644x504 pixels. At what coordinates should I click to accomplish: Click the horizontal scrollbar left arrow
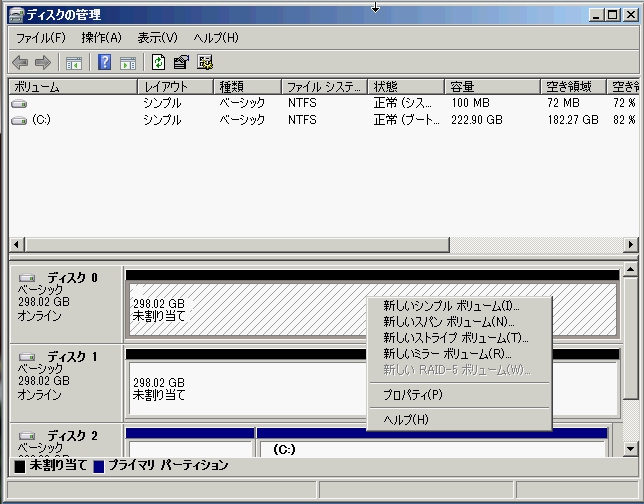coord(16,244)
